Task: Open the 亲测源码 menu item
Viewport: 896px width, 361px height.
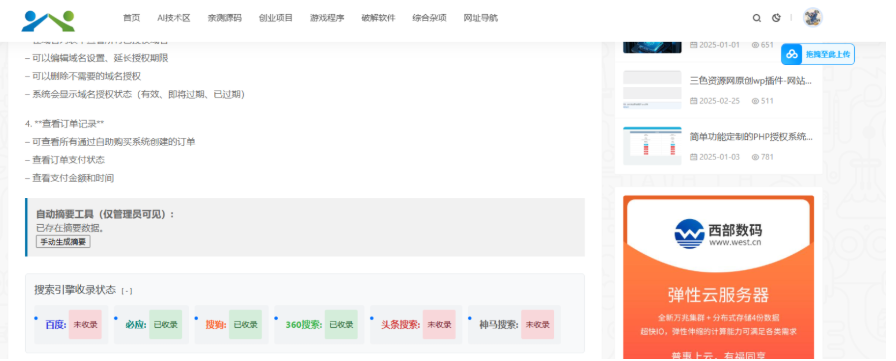Action: click(x=225, y=18)
